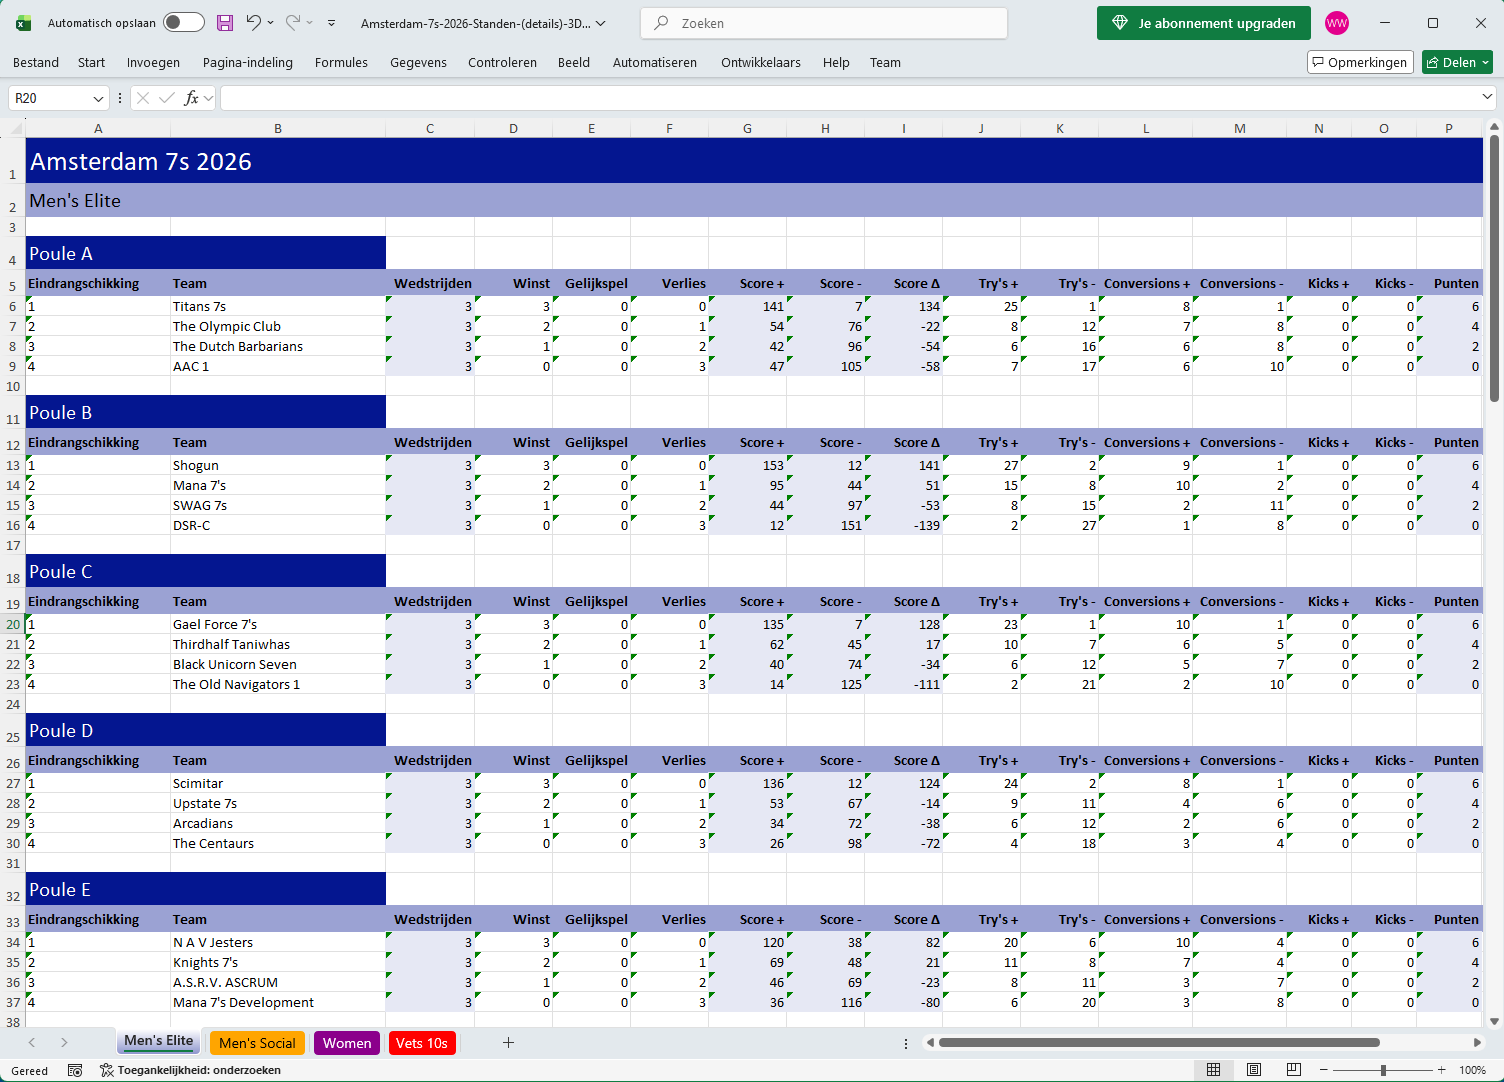Open the Undo history dropdown arrow
This screenshot has width=1504, height=1082.
270,22
